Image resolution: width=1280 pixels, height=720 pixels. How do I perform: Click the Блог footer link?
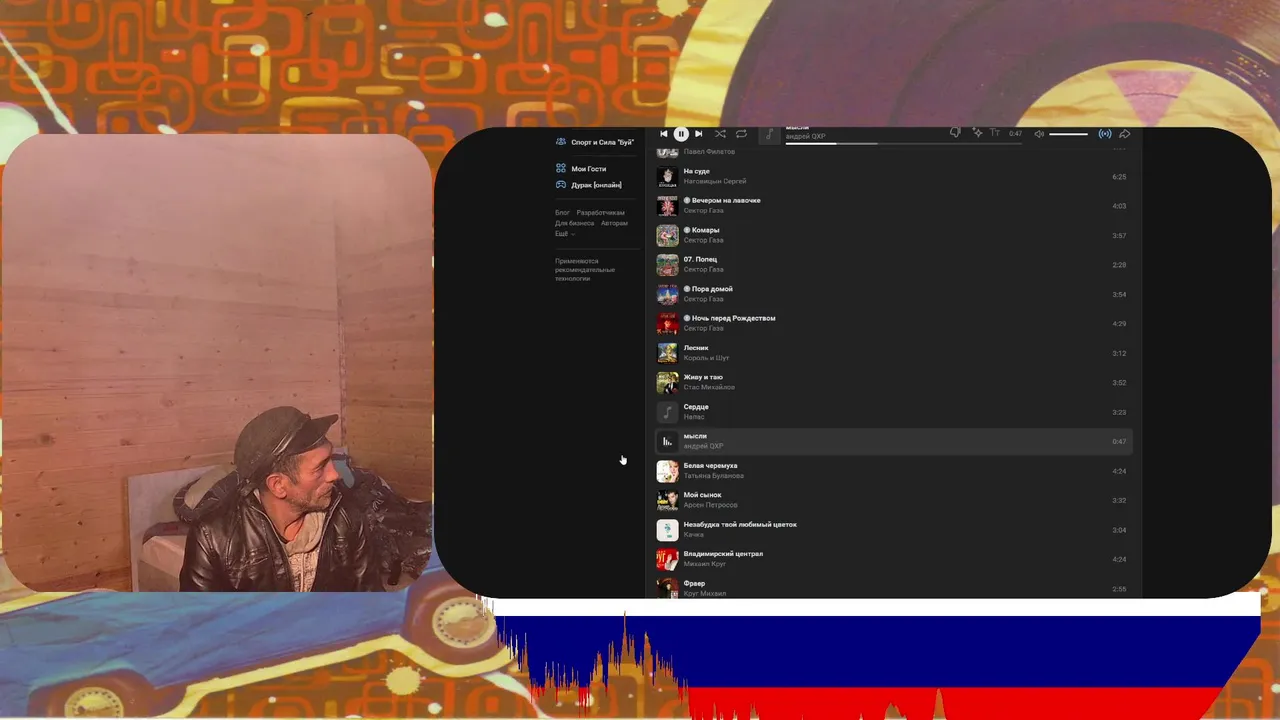point(562,212)
